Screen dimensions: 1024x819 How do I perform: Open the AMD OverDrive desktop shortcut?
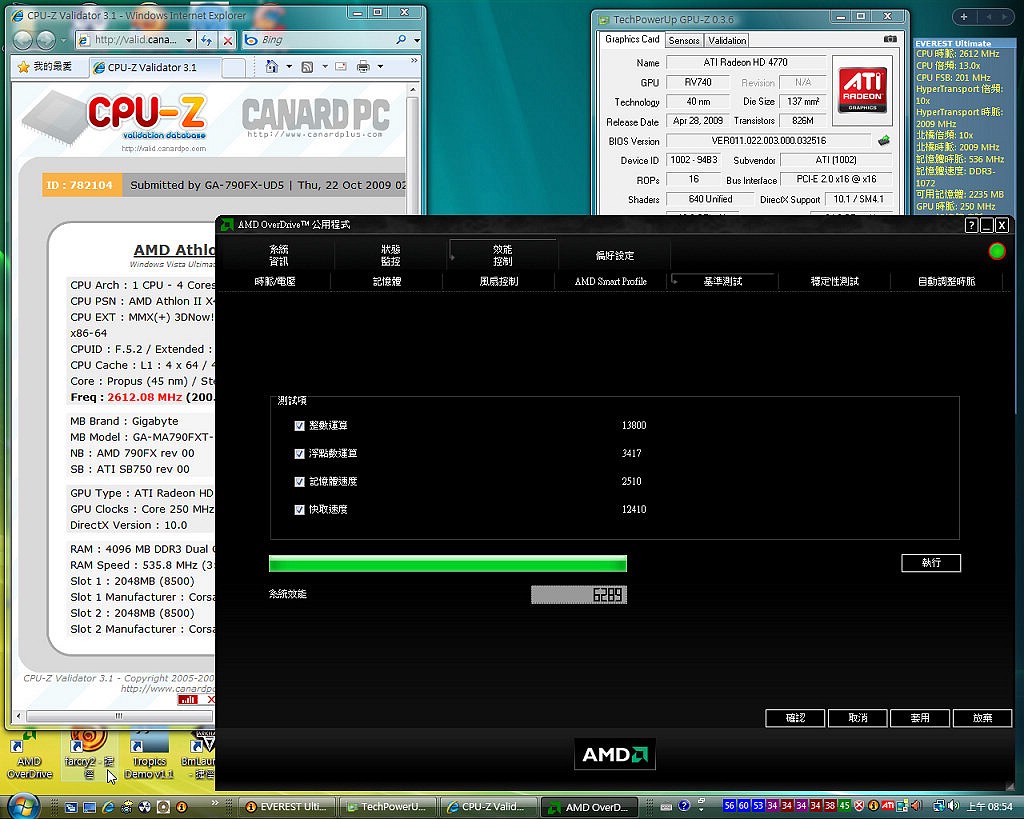pos(29,755)
